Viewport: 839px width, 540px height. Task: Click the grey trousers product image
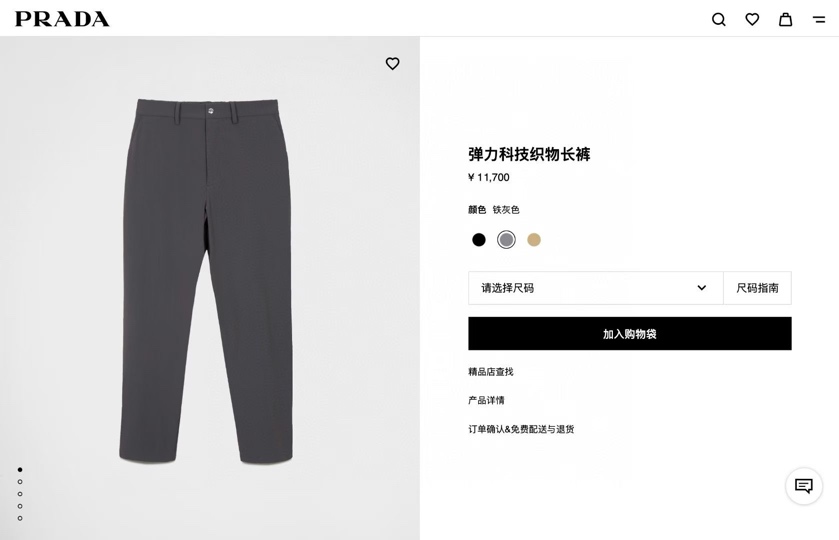click(206, 281)
